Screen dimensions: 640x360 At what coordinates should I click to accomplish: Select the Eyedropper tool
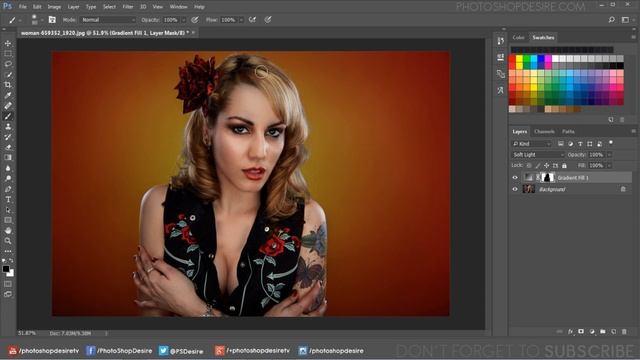[8, 95]
